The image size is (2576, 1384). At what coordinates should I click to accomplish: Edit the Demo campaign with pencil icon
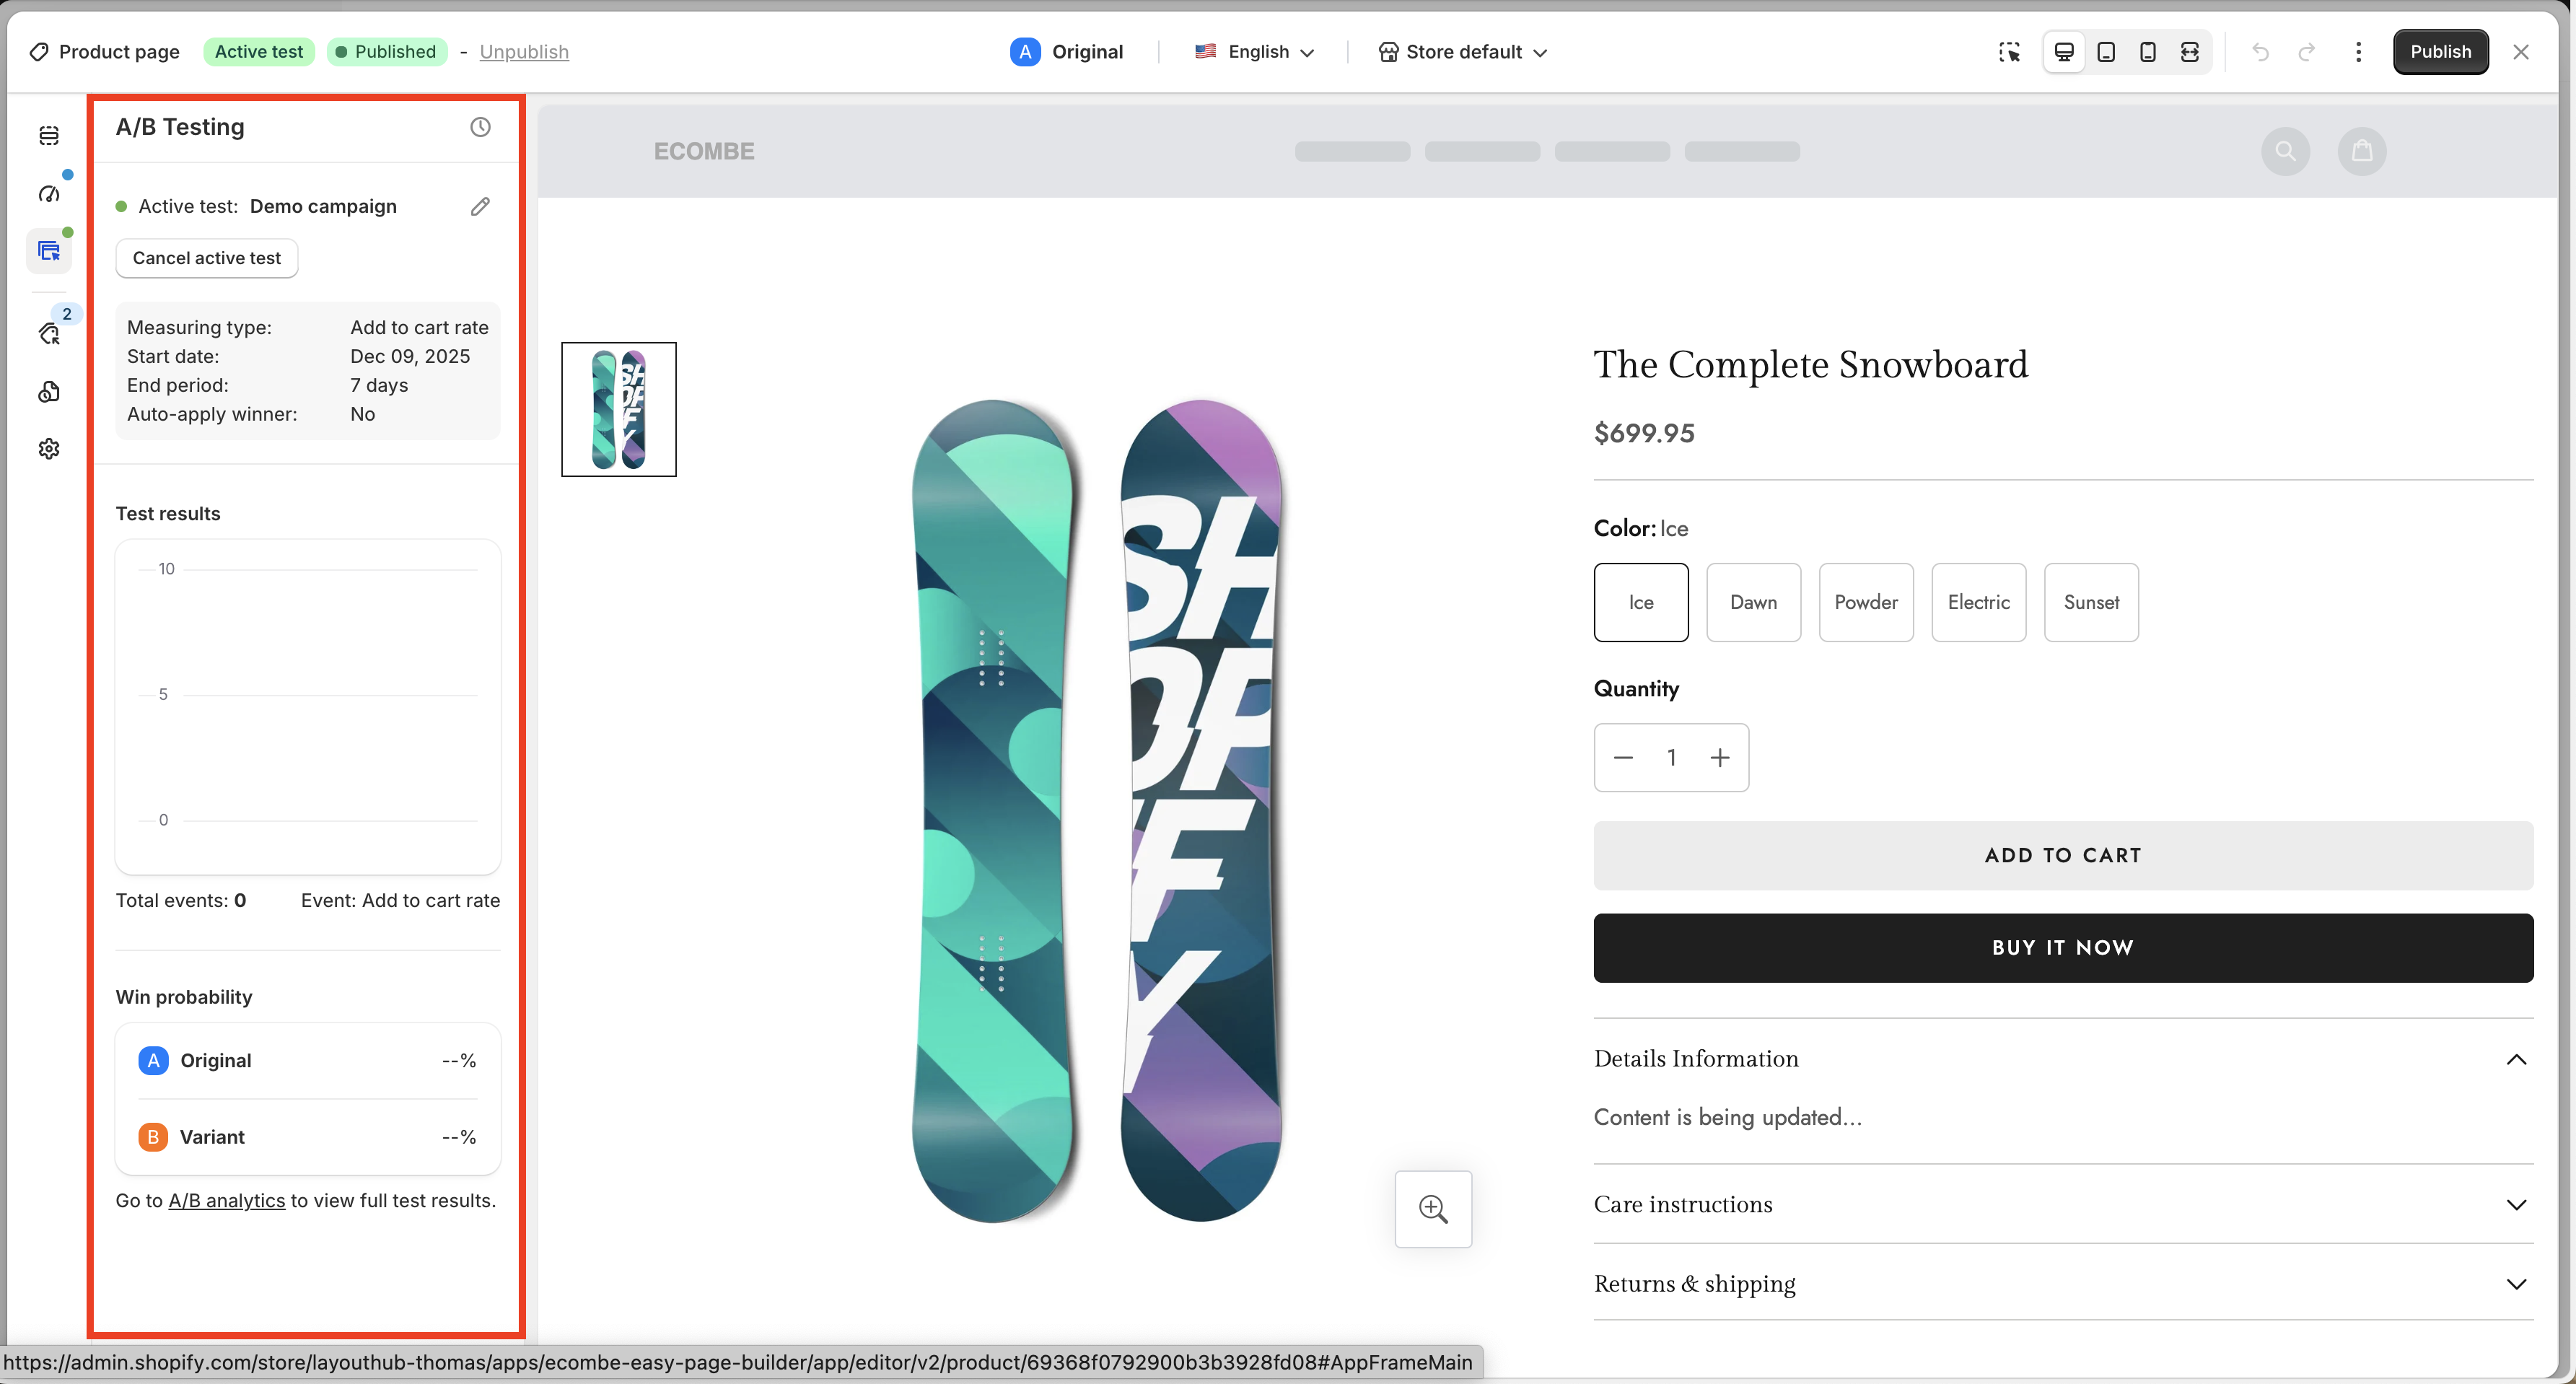click(x=480, y=206)
